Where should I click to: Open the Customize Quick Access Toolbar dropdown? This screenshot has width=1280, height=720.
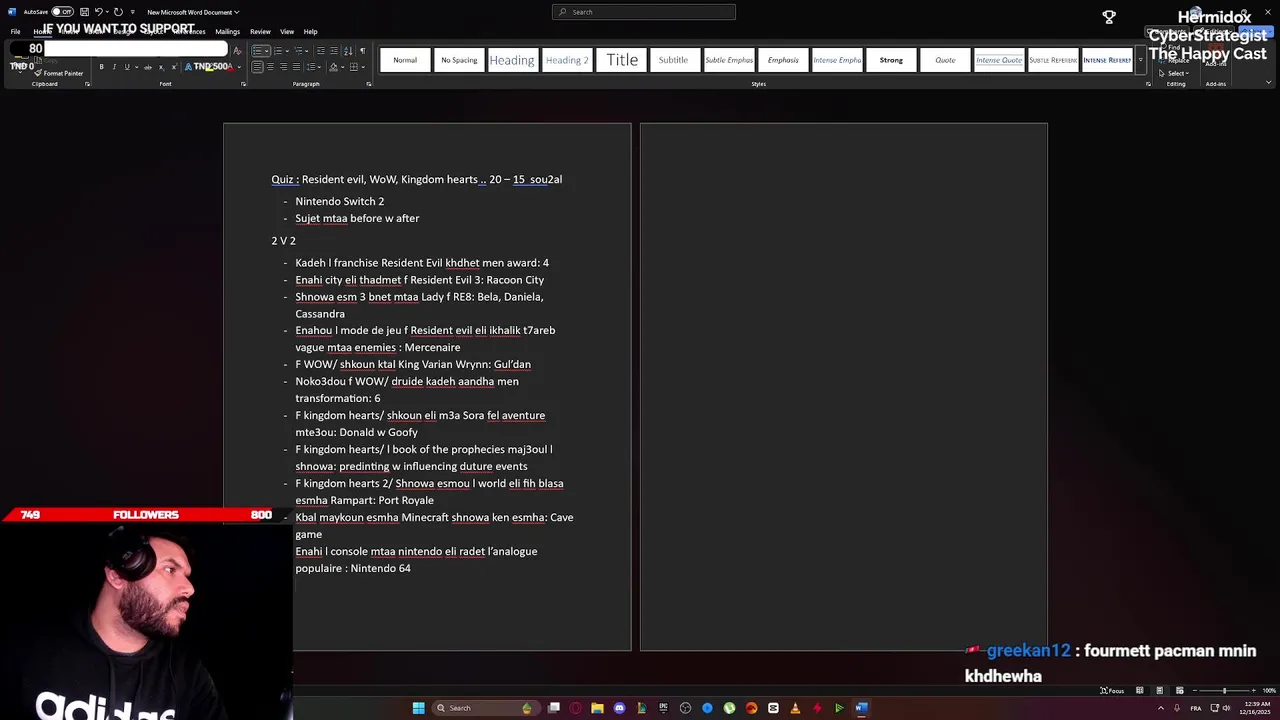pyautogui.click(x=132, y=12)
